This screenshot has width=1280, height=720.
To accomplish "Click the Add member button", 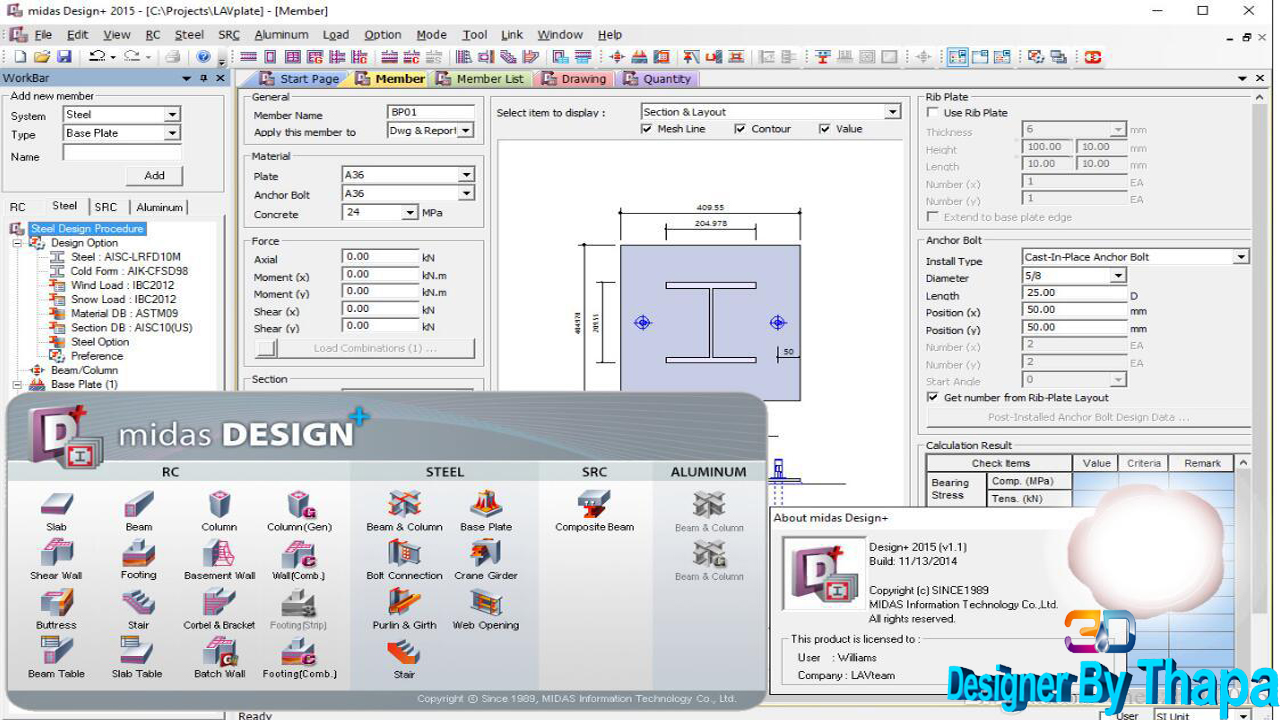I will 155,175.
